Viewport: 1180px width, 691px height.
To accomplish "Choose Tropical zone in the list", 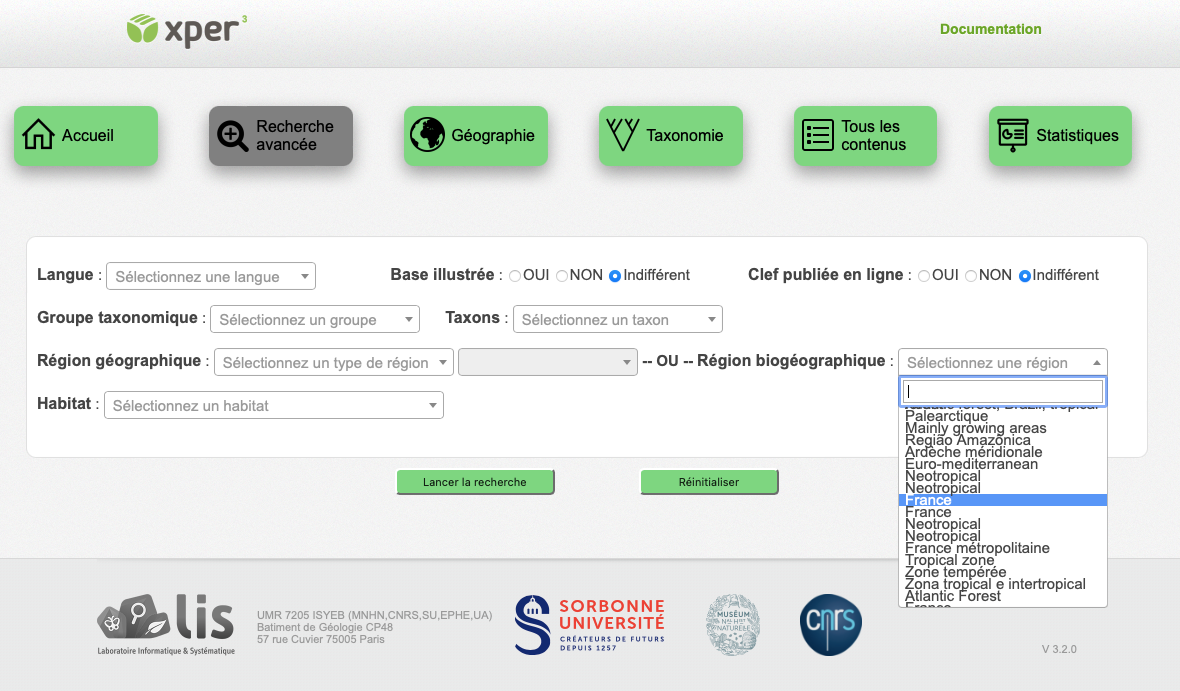I will click(x=1002, y=561).
